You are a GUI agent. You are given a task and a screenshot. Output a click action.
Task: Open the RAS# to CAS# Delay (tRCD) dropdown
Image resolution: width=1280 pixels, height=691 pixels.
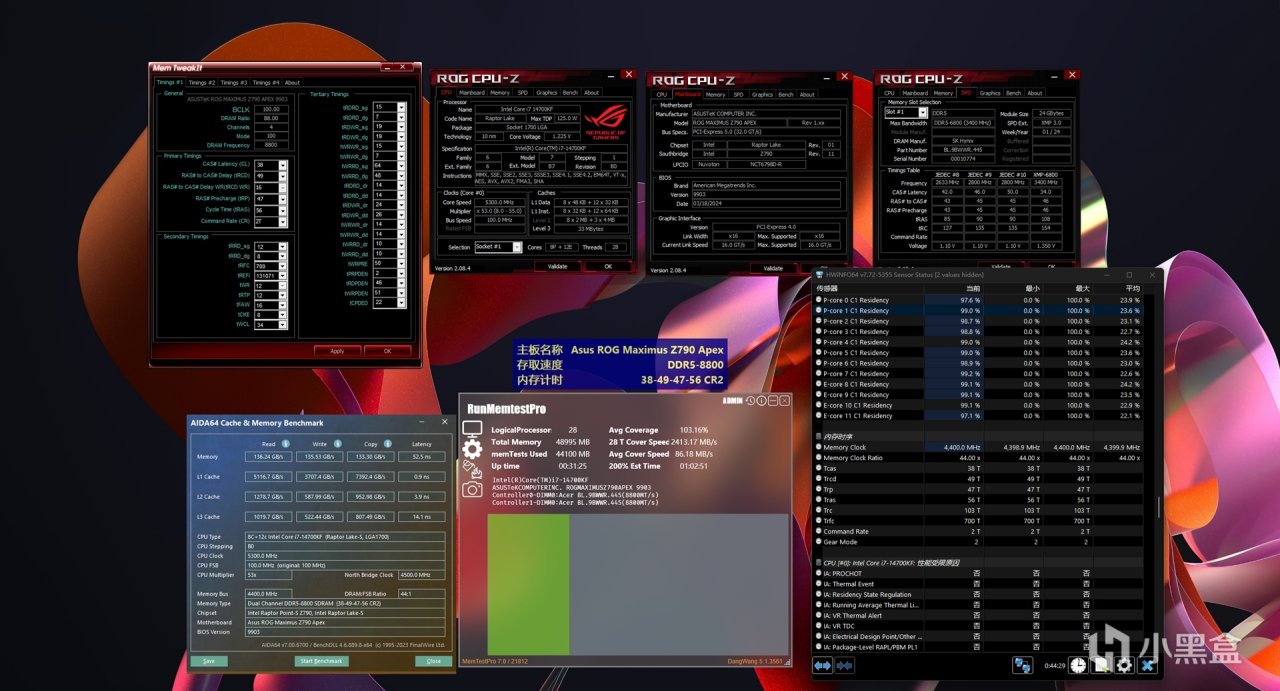285,176
